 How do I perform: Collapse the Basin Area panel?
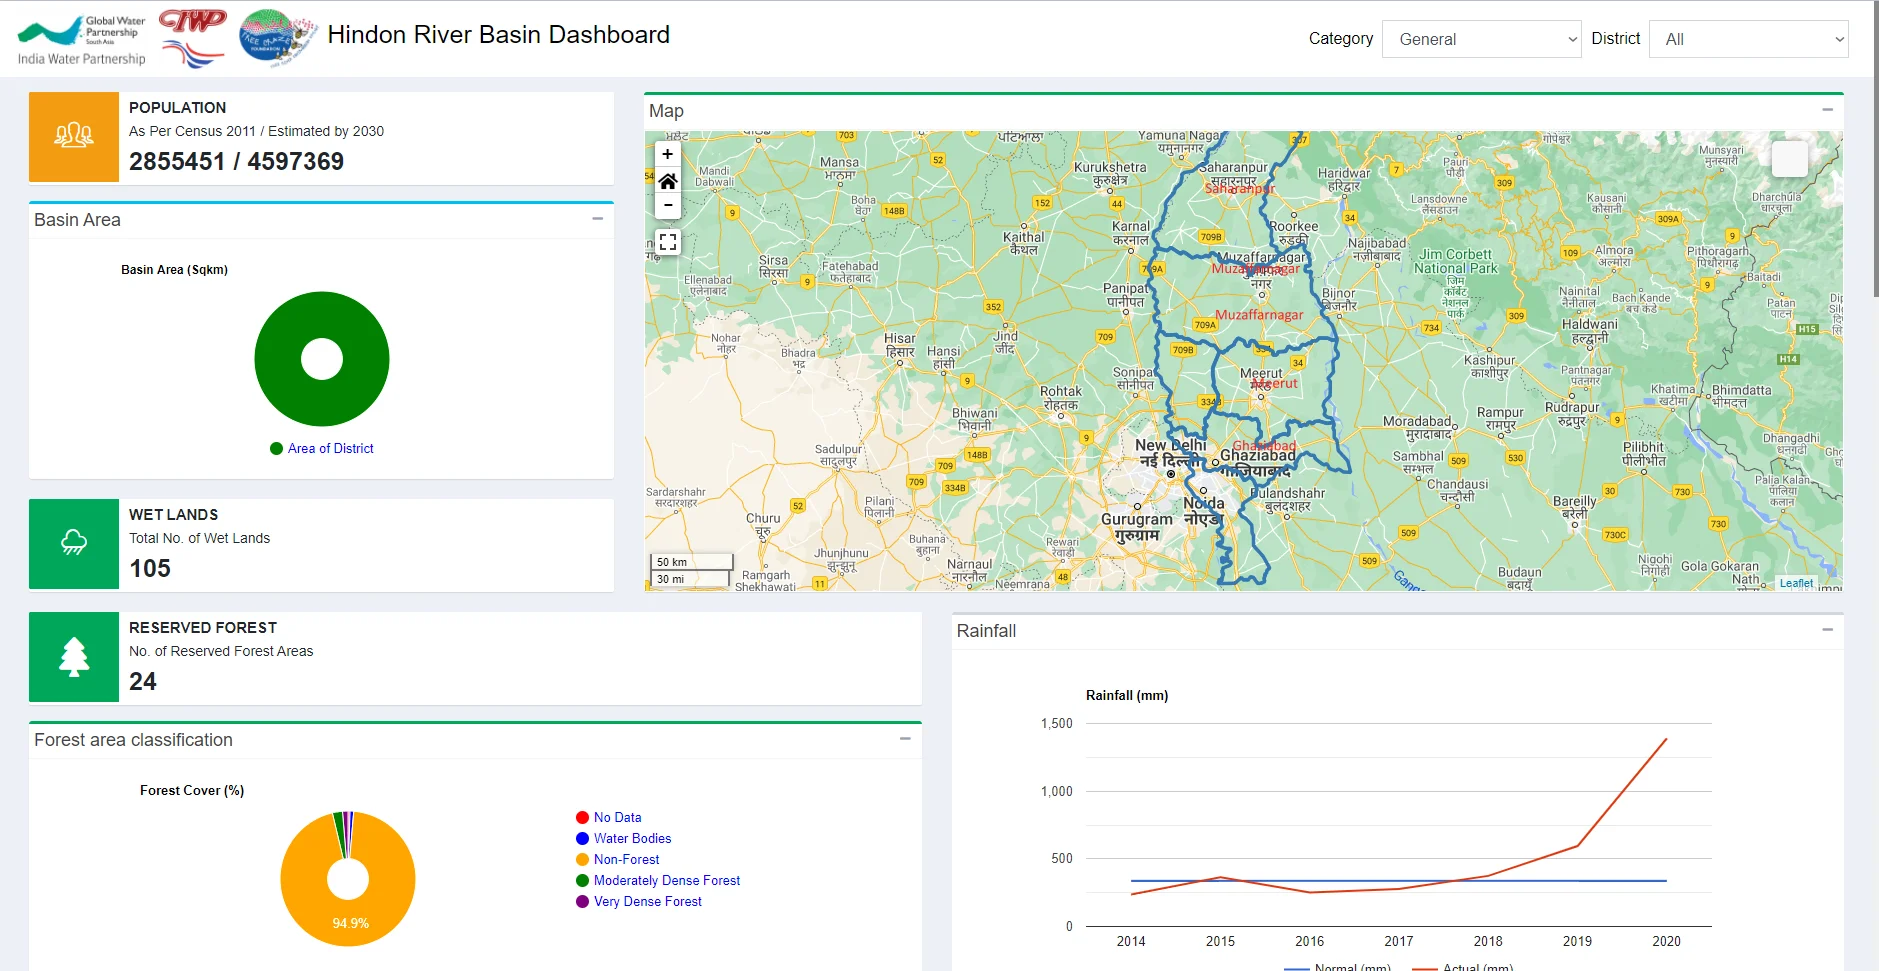[x=598, y=218]
